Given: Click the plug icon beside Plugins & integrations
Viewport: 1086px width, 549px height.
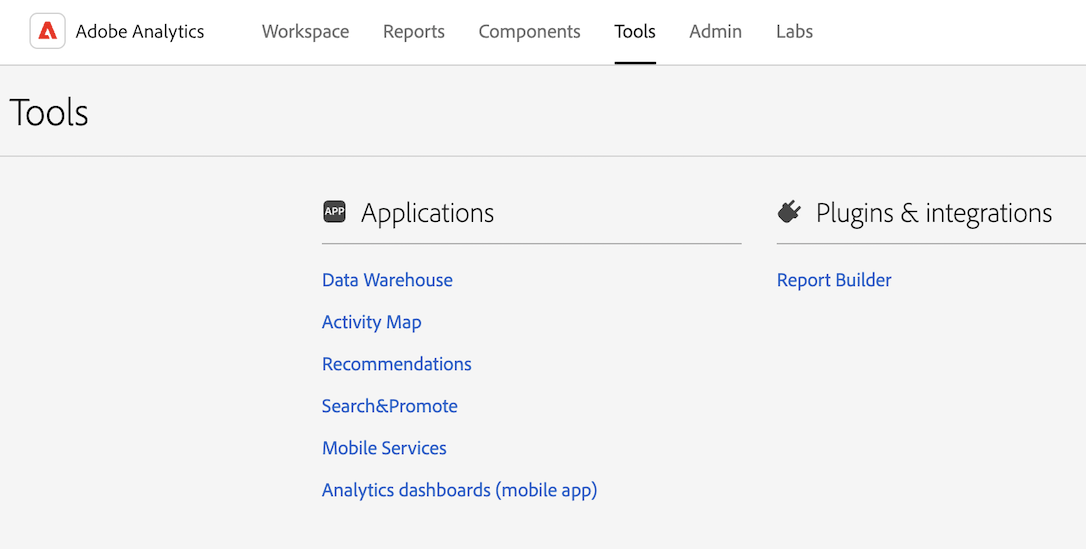Looking at the screenshot, I should click(x=789, y=212).
